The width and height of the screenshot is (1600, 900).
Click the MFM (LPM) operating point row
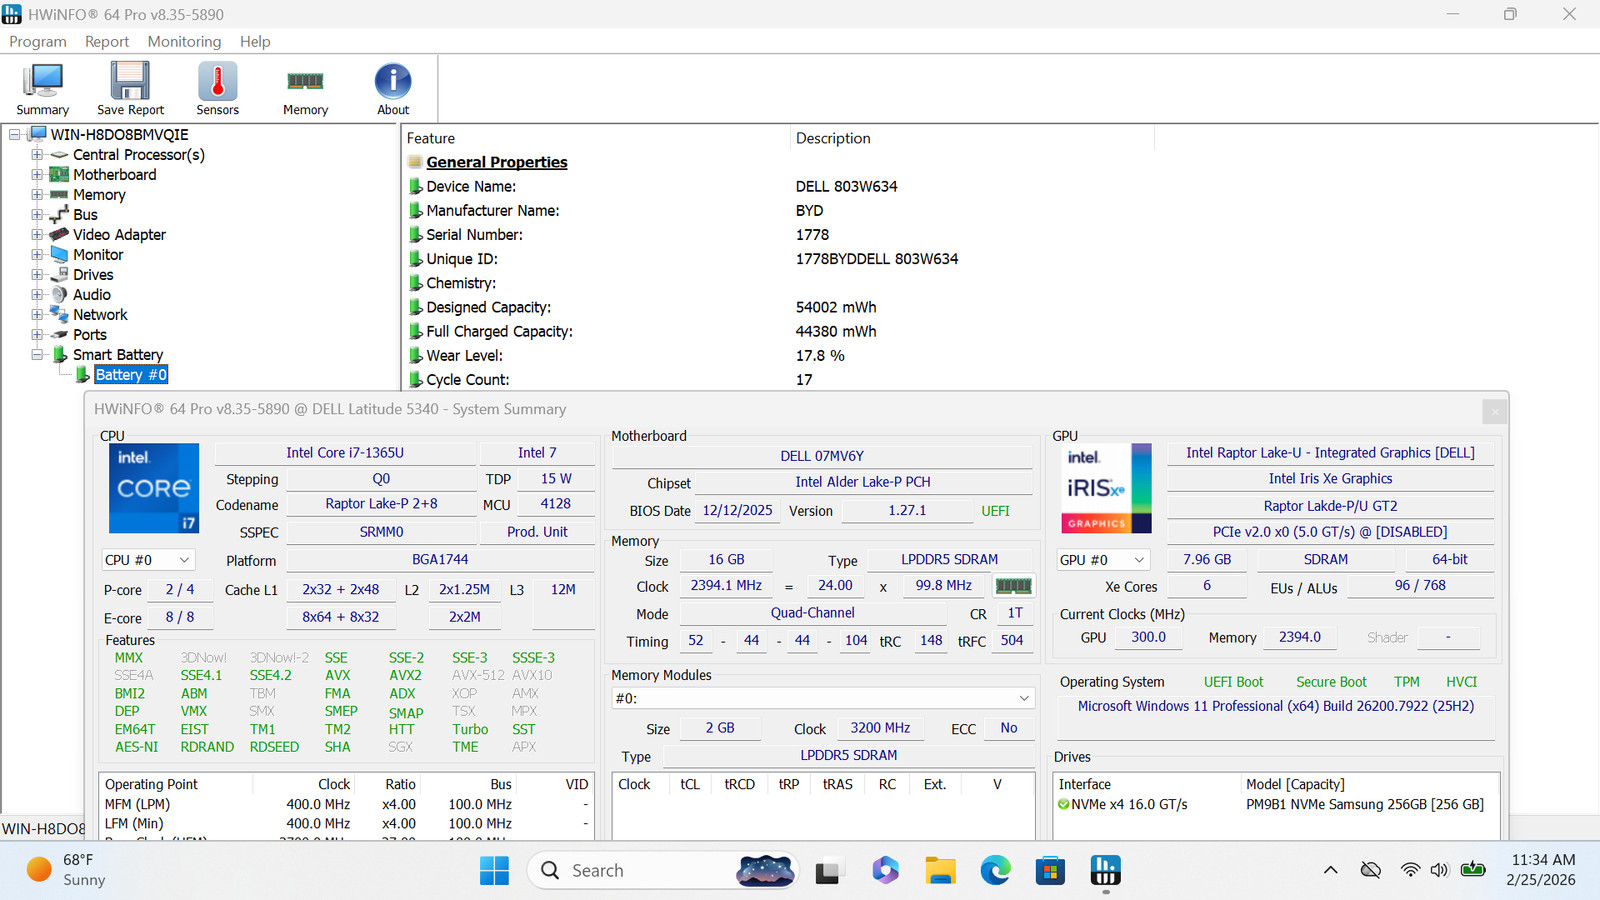pos(346,804)
